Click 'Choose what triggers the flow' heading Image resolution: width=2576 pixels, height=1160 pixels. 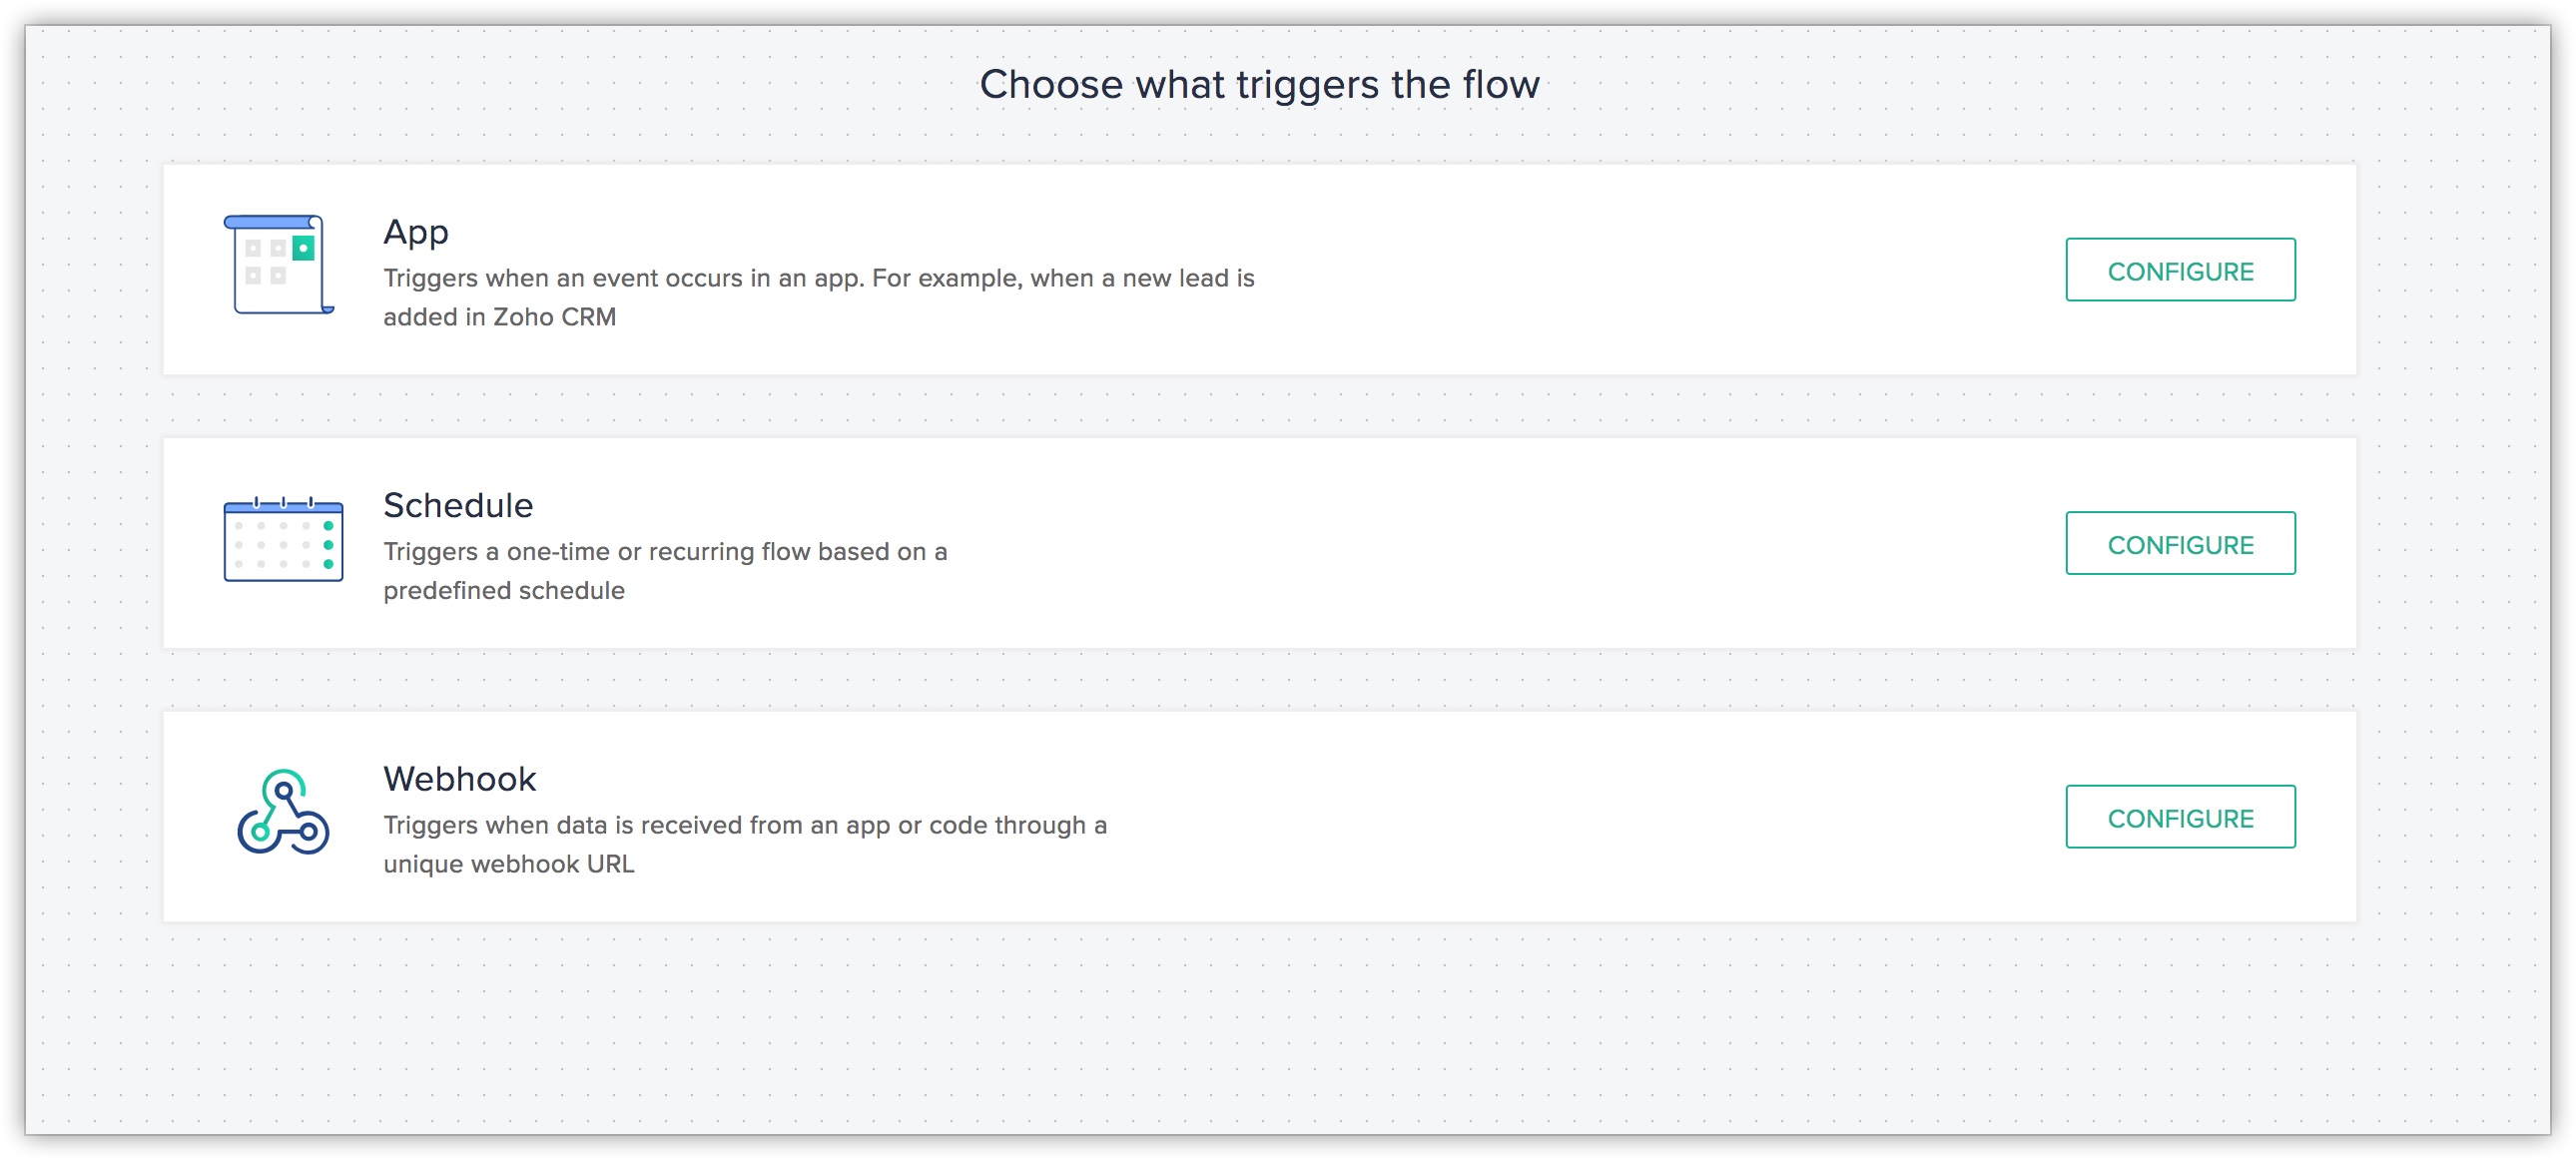[1259, 85]
